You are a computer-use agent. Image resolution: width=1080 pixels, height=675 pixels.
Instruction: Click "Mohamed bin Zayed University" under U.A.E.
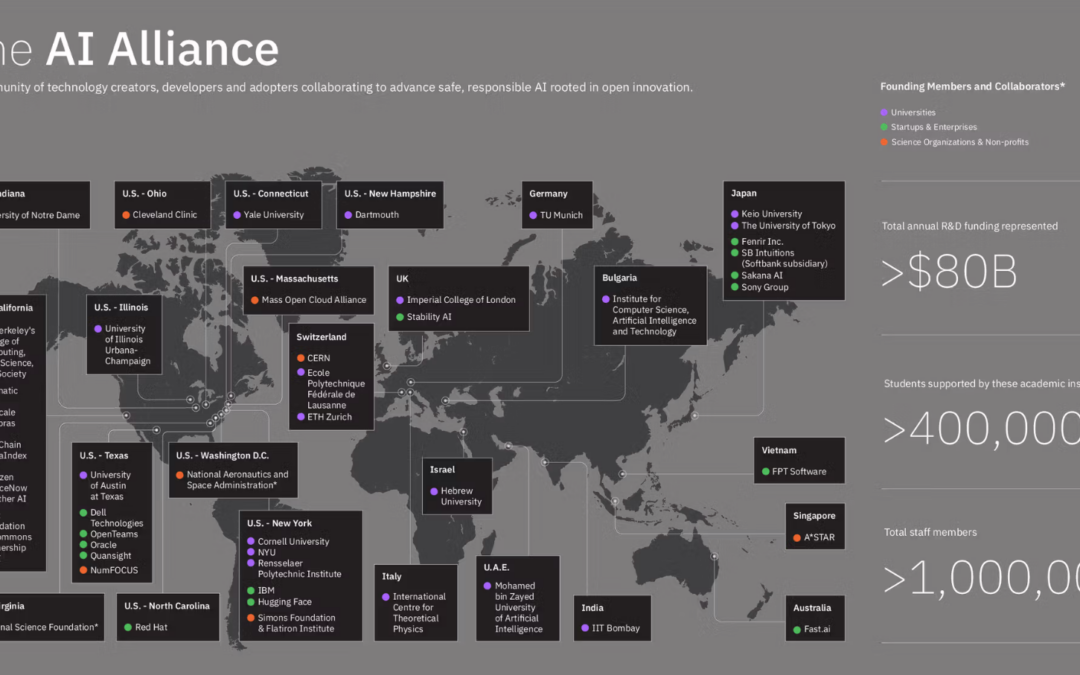point(519,608)
